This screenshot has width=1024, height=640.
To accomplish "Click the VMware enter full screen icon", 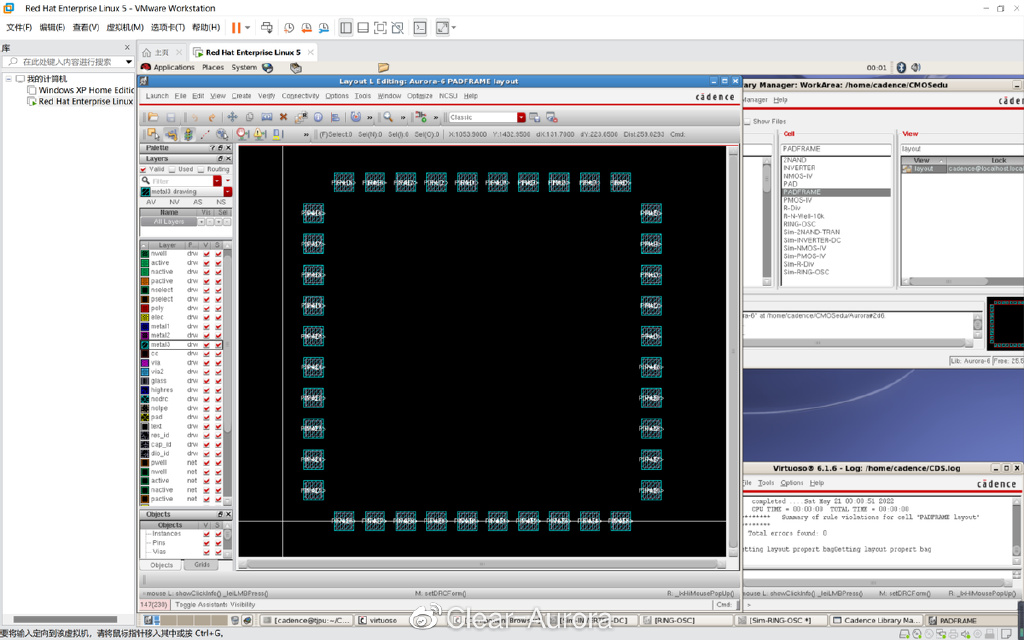I will click(x=380, y=27).
